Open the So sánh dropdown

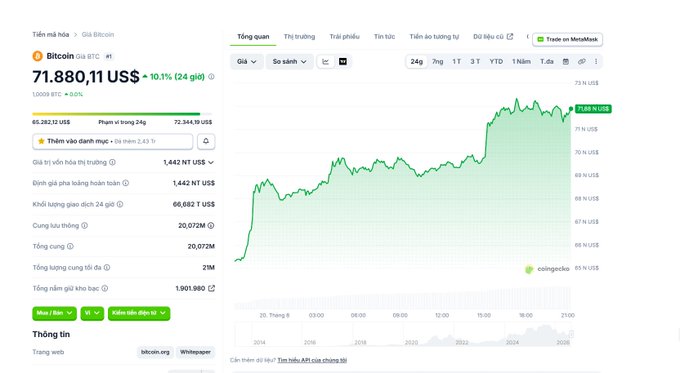tap(289, 62)
